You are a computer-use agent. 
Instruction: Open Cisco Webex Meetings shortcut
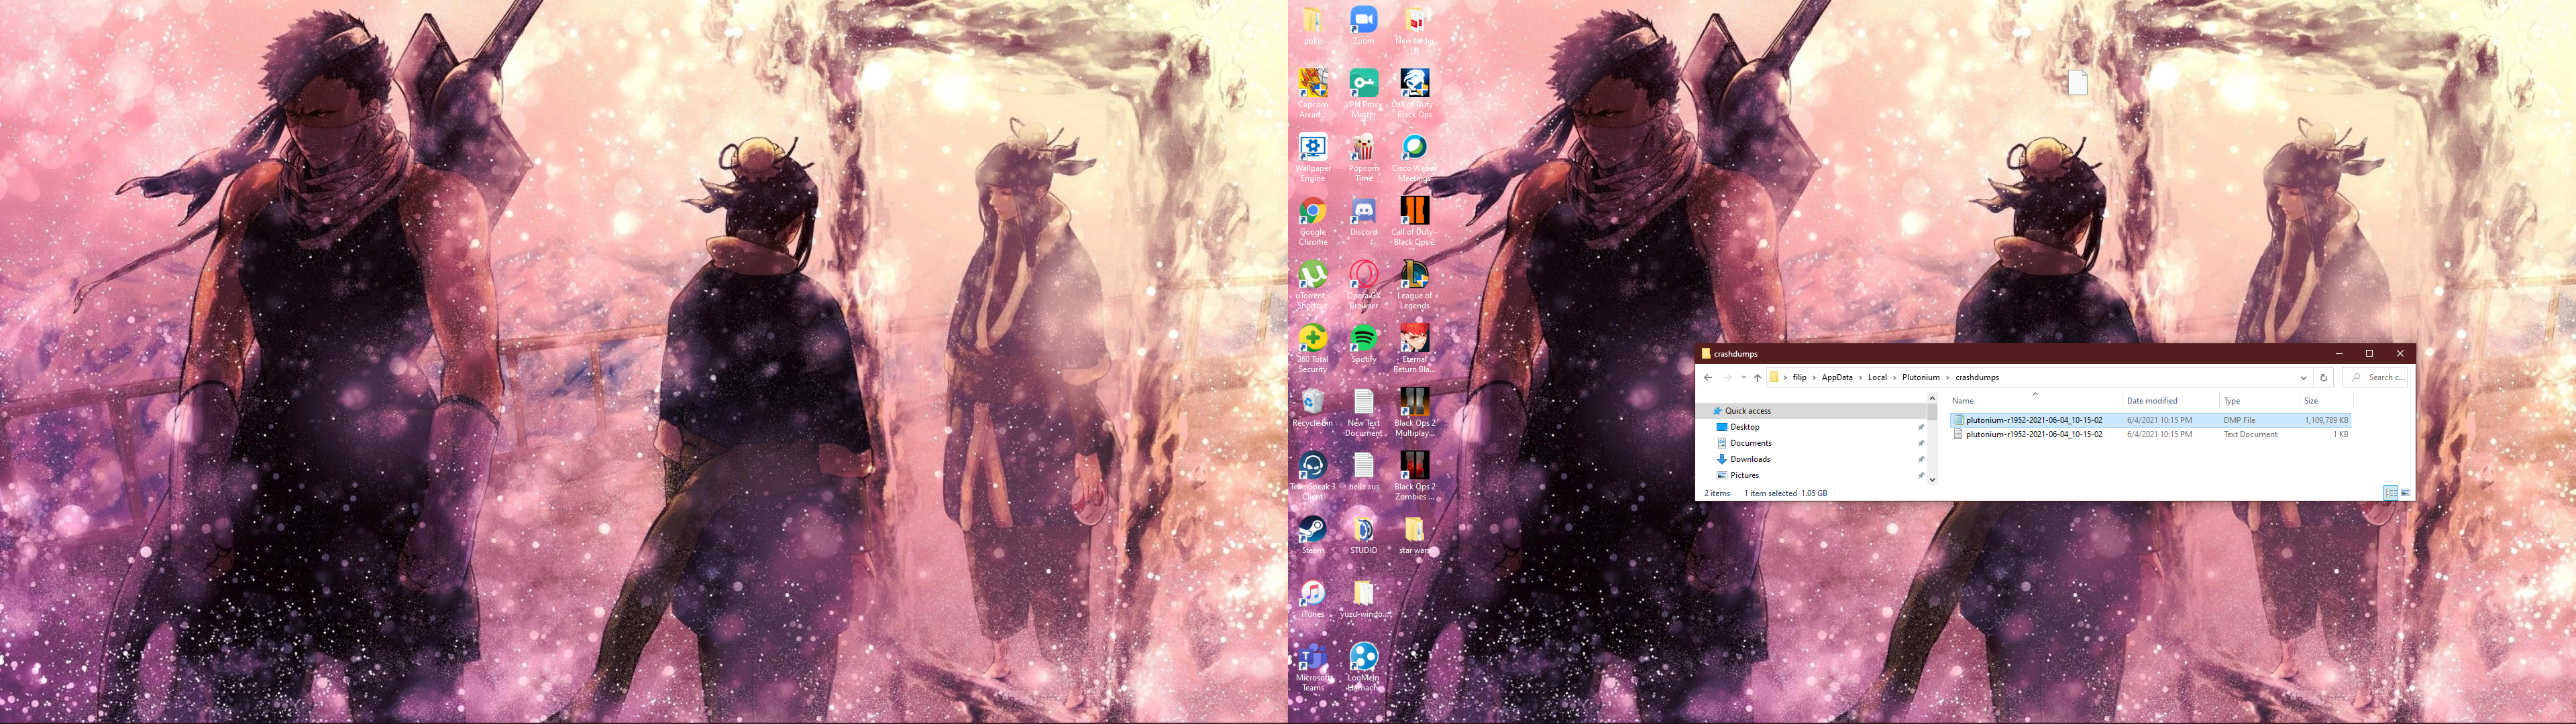[1414, 157]
